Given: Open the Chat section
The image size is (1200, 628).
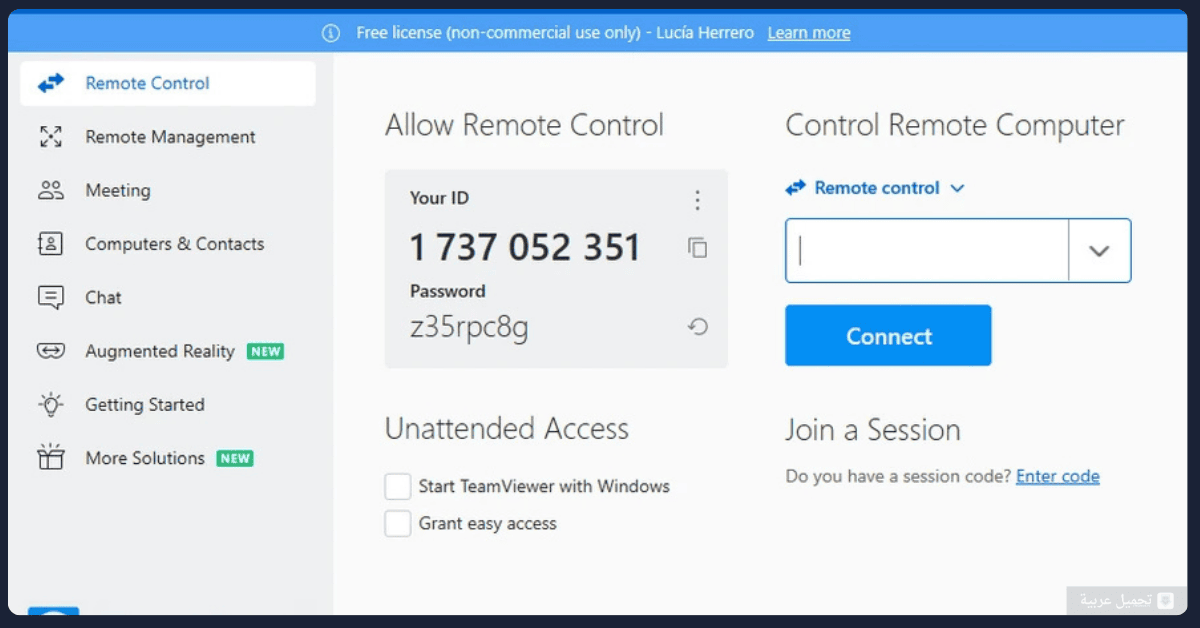Looking at the screenshot, I should tap(168, 297).
